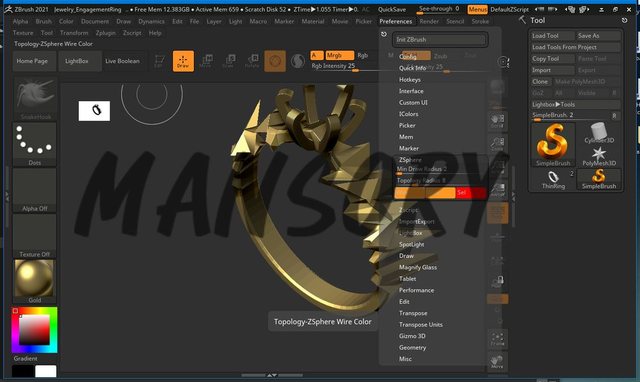This screenshot has height=382, width=640.
Task: Expand the Interface preferences section
Action: [411, 91]
